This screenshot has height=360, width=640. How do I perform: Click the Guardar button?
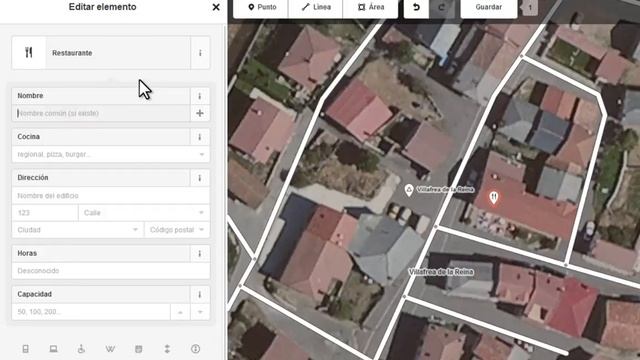(x=489, y=7)
